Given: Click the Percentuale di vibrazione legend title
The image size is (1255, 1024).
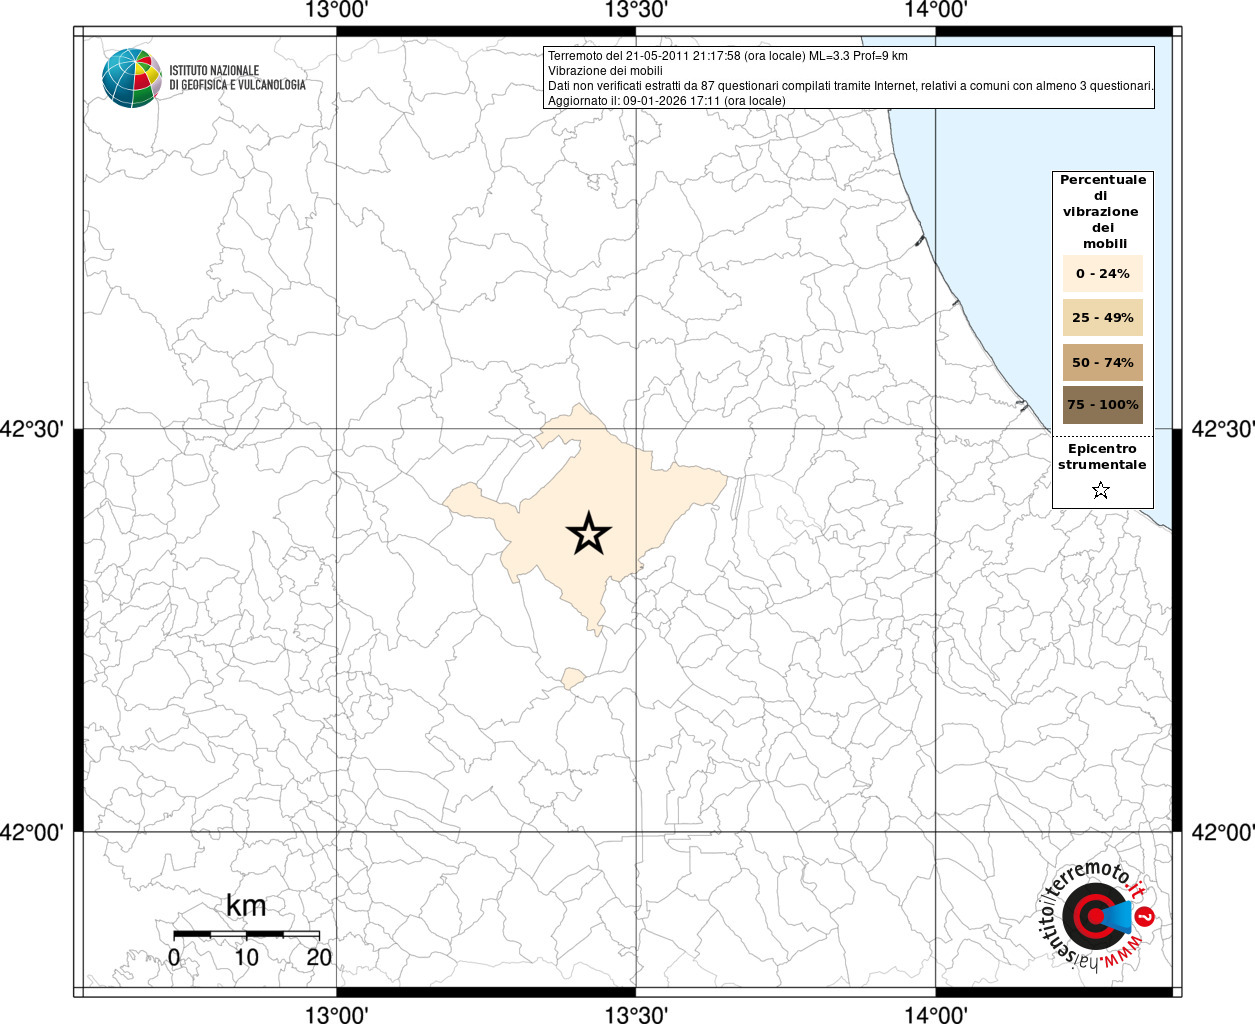Looking at the screenshot, I should pos(1103,212).
